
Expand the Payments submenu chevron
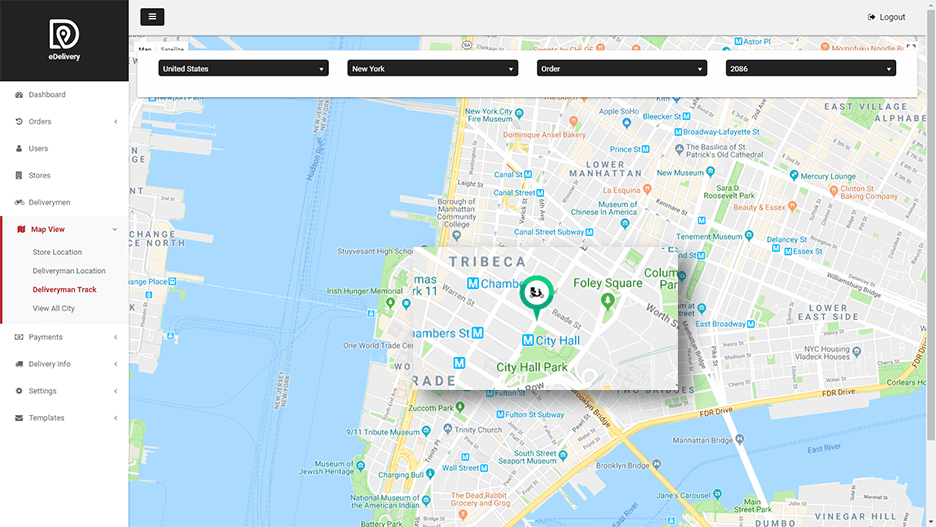tap(116, 337)
